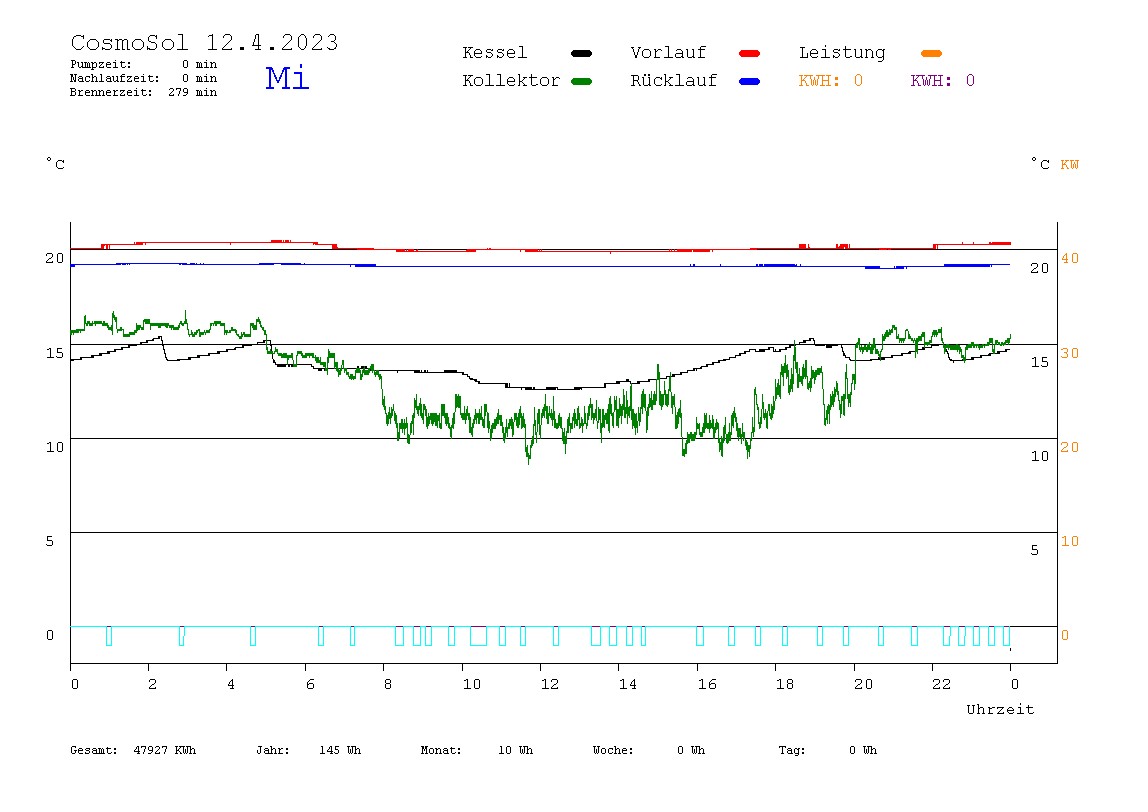Click the black Kessel legend swatch
Image resolution: width=1148 pixels, height=812 pixels.
coord(581,53)
